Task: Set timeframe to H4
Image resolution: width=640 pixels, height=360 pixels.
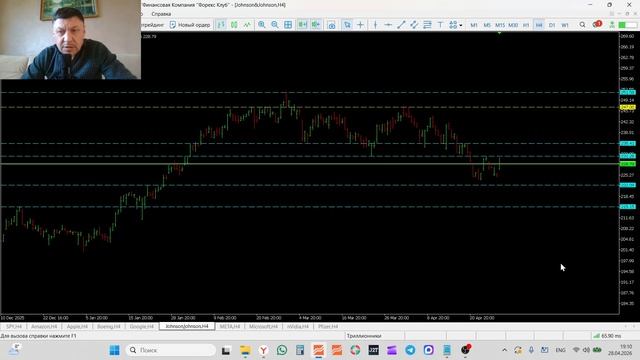Action: 539,25
